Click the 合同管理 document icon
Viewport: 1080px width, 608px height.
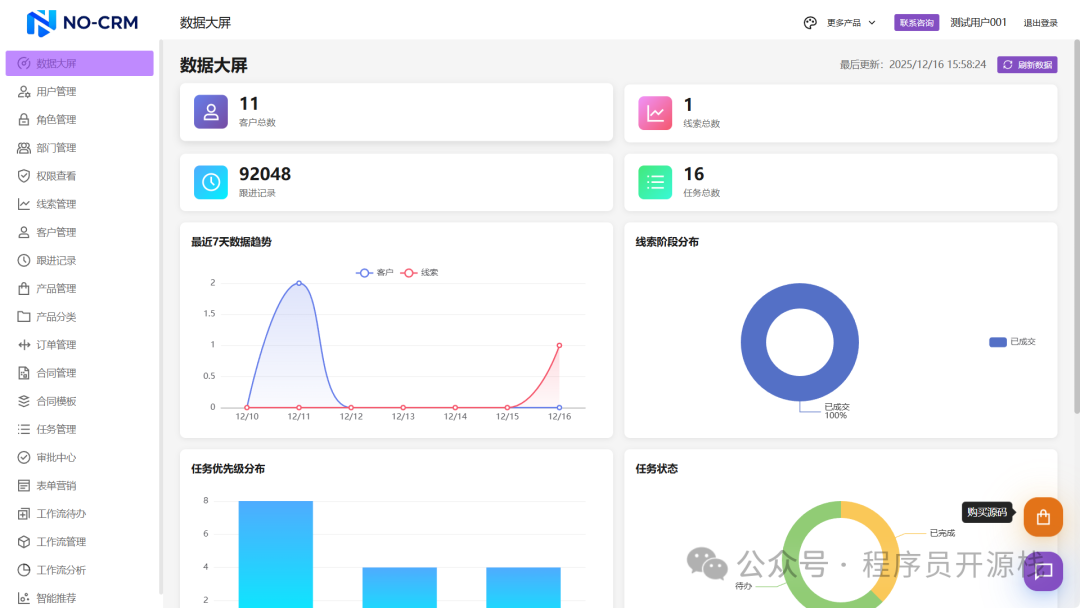(x=23, y=373)
